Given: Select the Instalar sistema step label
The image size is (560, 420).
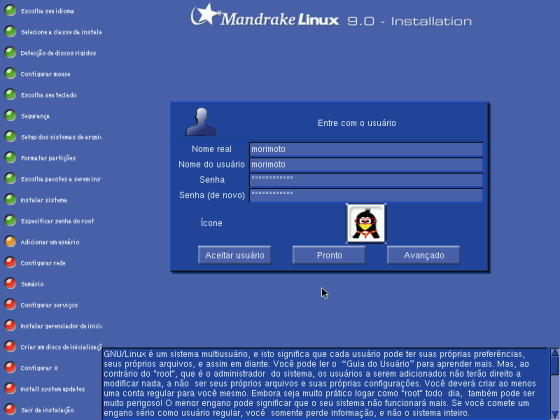Looking at the screenshot, I should [44, 200].
